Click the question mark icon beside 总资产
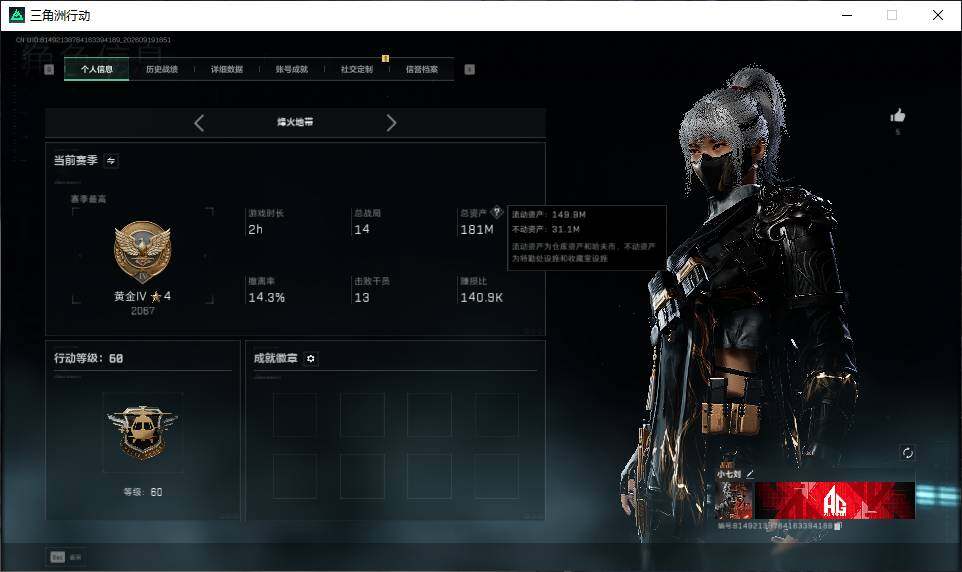Image resolution: width=962 pixels, height=572 pixels. pos(496,212)
